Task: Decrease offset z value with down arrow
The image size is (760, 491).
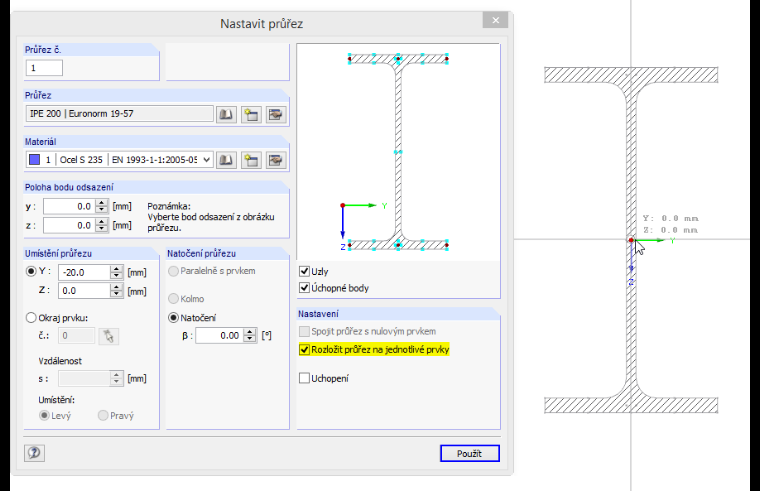Action: [x=101, y=229]
